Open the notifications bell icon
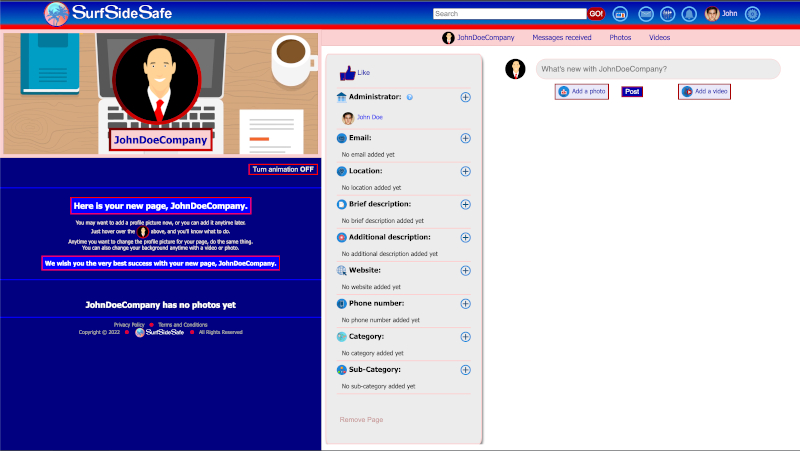 pos(689,14)
